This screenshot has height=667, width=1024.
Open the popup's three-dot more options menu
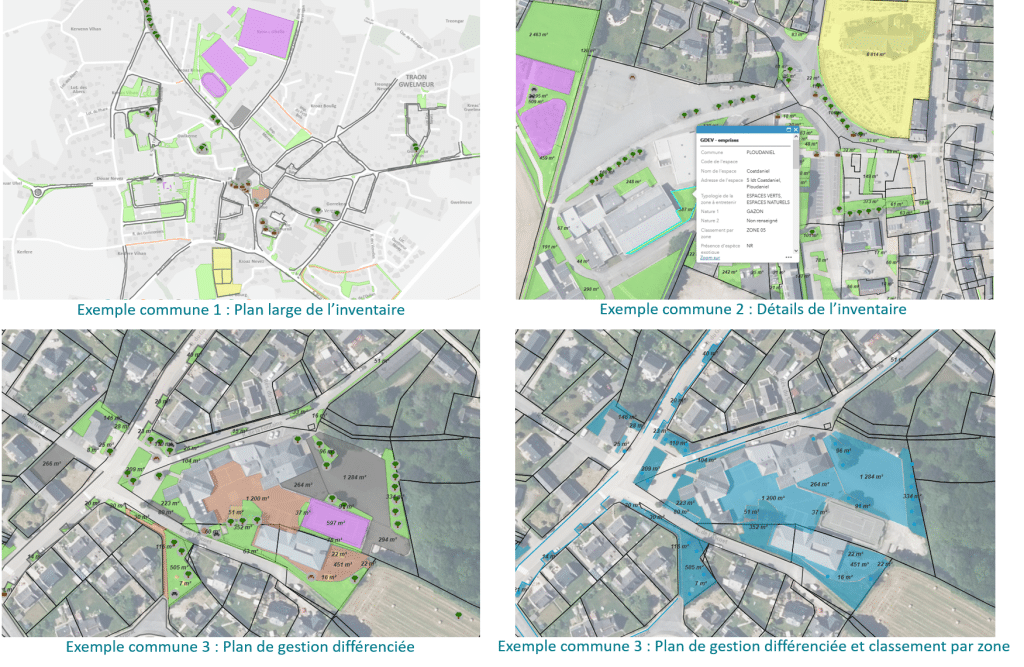pyautogui.click(x=788, y=257)
